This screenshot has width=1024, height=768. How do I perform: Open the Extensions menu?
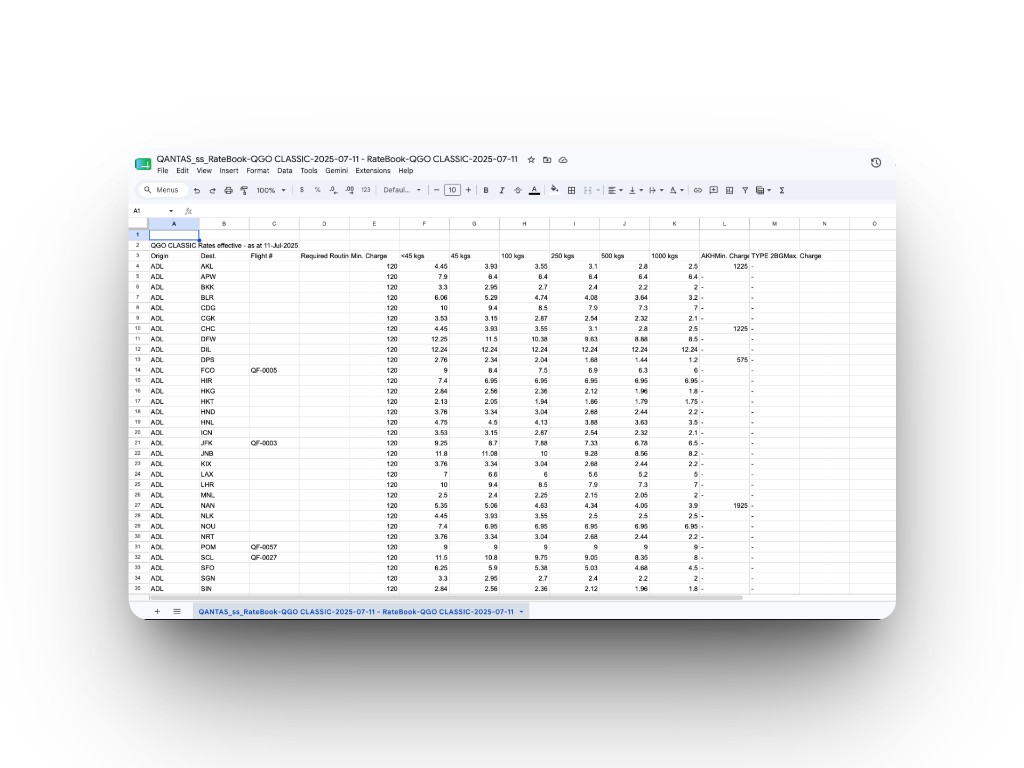(x=373, y=170)
